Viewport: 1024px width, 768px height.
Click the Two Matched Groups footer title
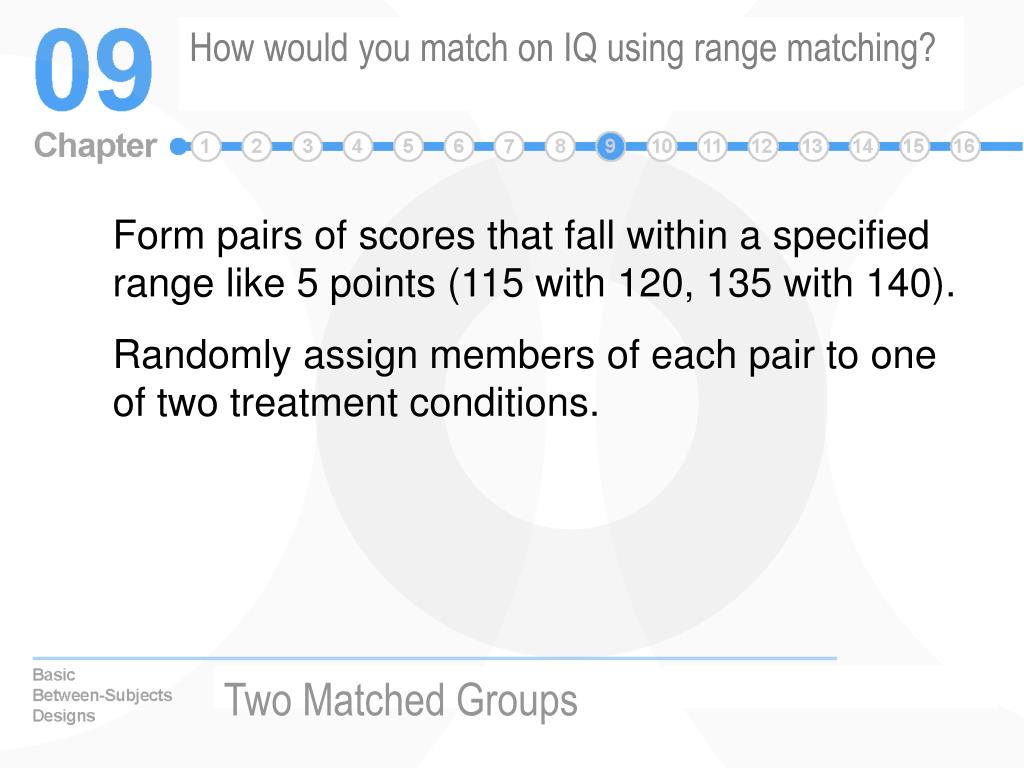(x=401, y=701)
